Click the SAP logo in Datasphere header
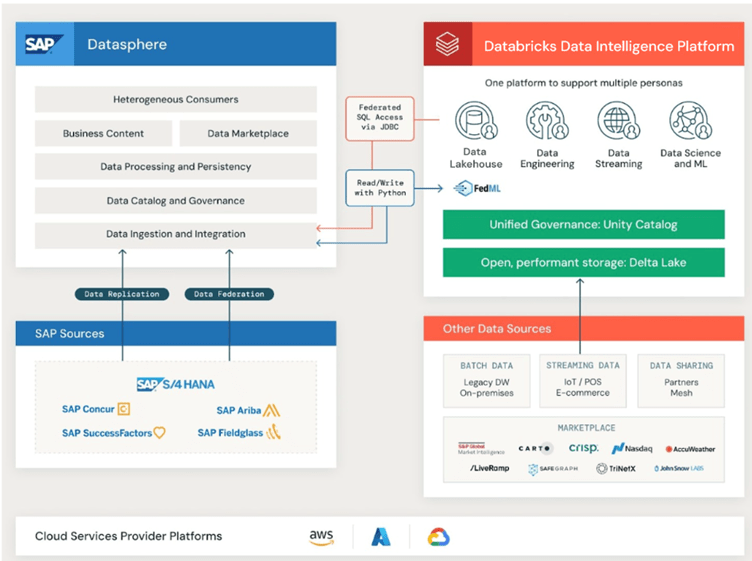Image resolution: width=752 pixels, height=561 pixels. pos(44,44)
